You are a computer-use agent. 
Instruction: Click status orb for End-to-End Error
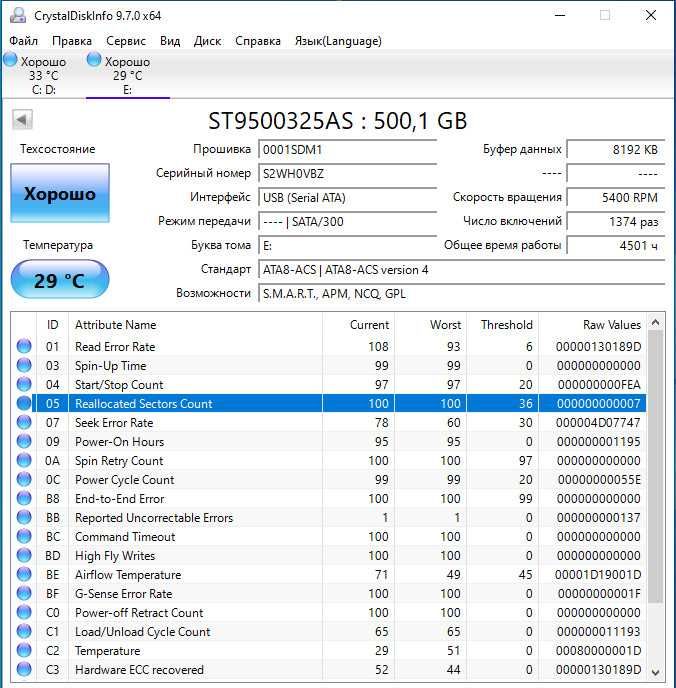(24, 498)
